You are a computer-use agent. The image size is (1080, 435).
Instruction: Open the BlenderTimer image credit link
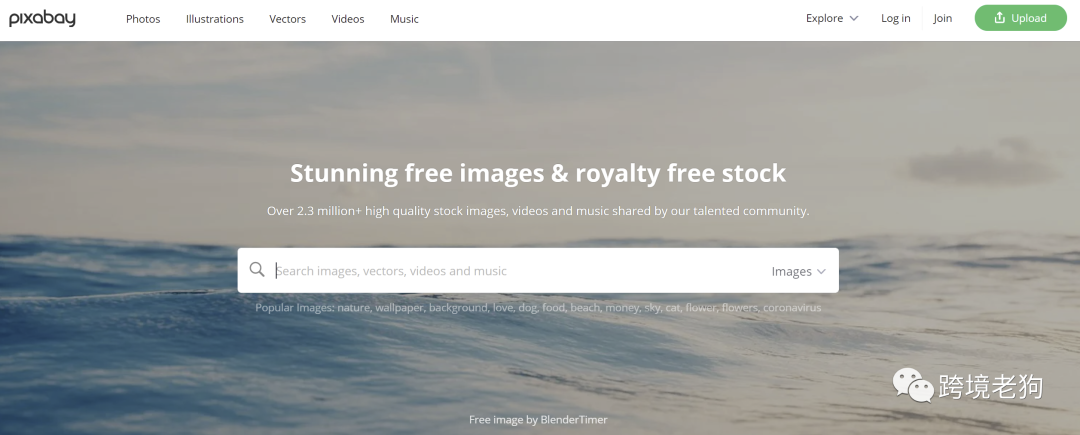coord(574,419)
